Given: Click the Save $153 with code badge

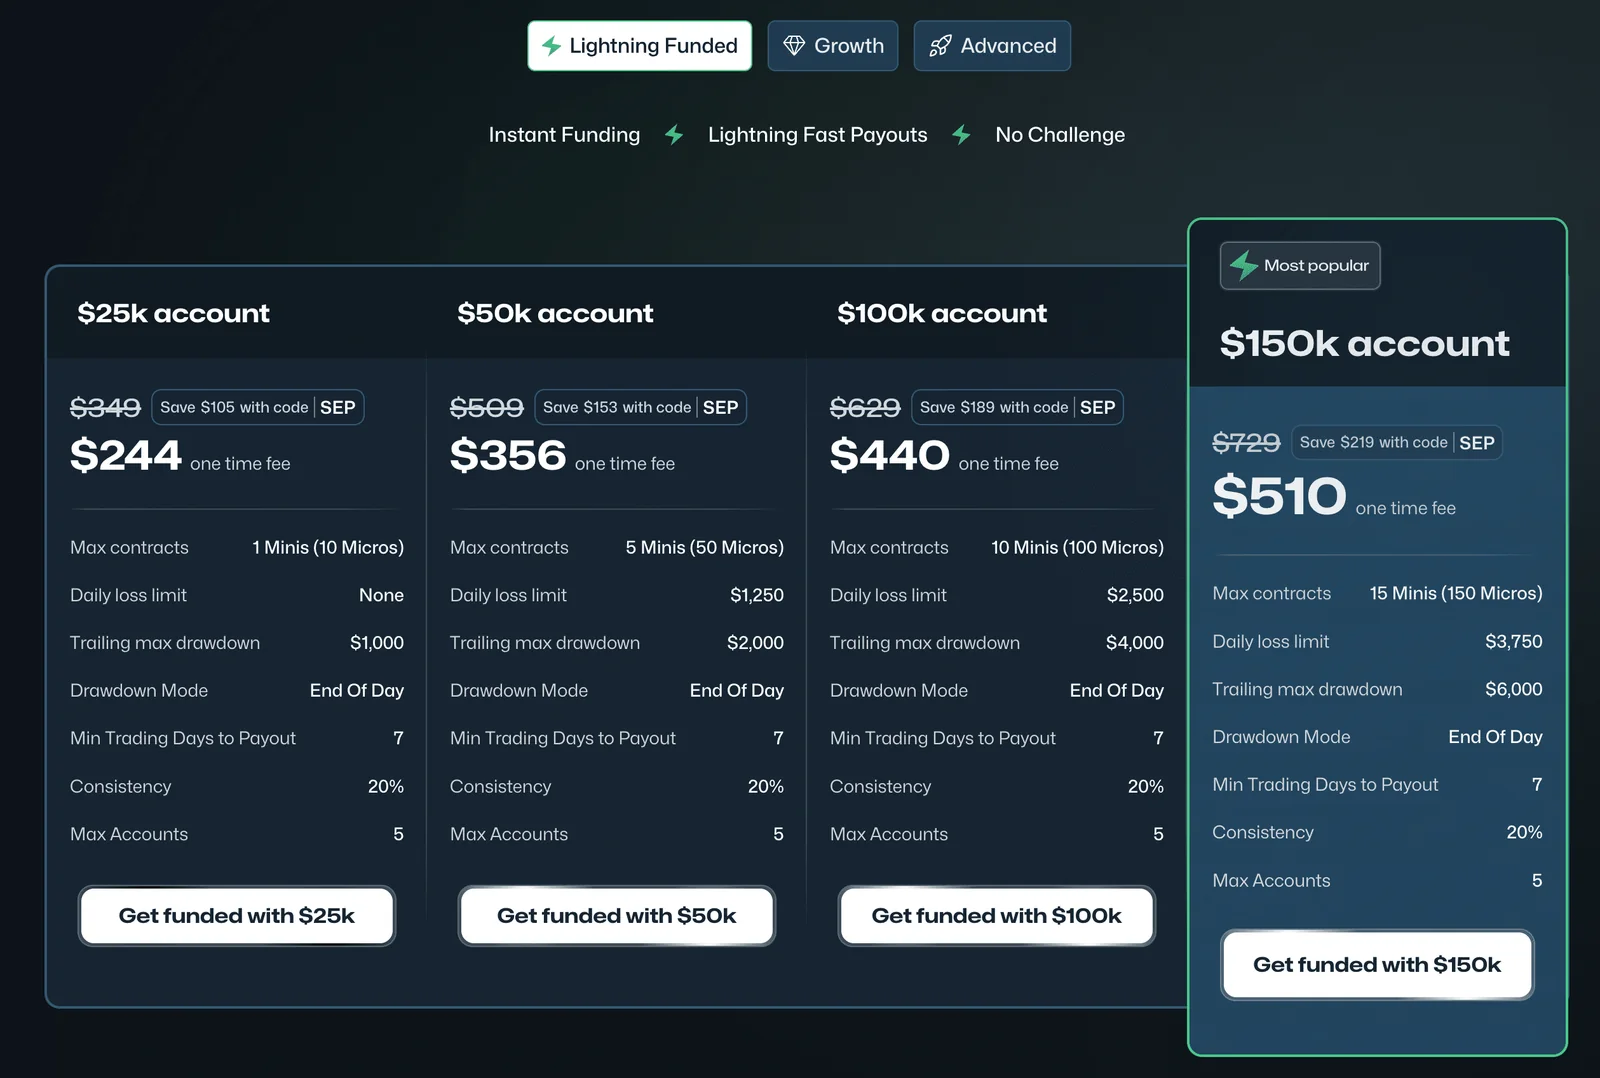Looking at the screenshot, I should [641, 407].
